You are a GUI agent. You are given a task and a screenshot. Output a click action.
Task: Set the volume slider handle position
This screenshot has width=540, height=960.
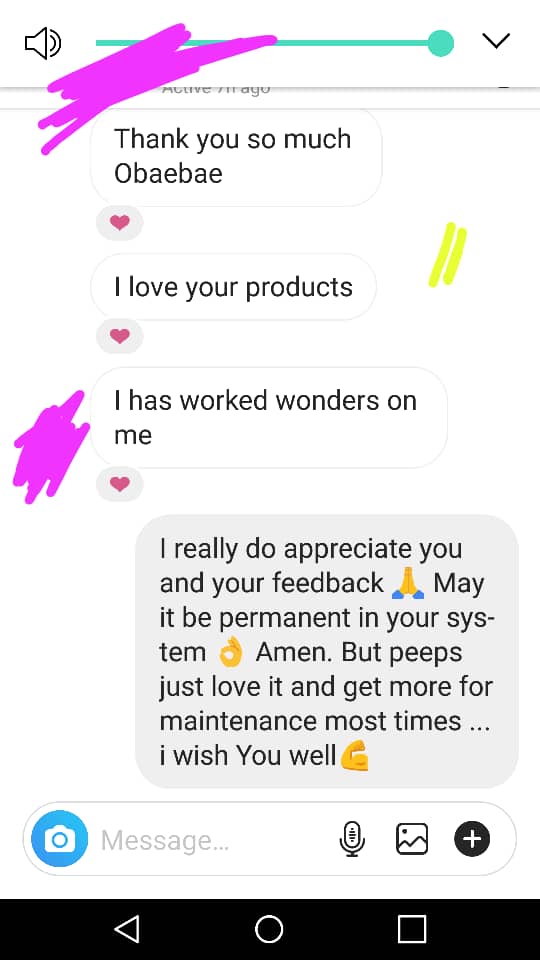coord(440,43)
